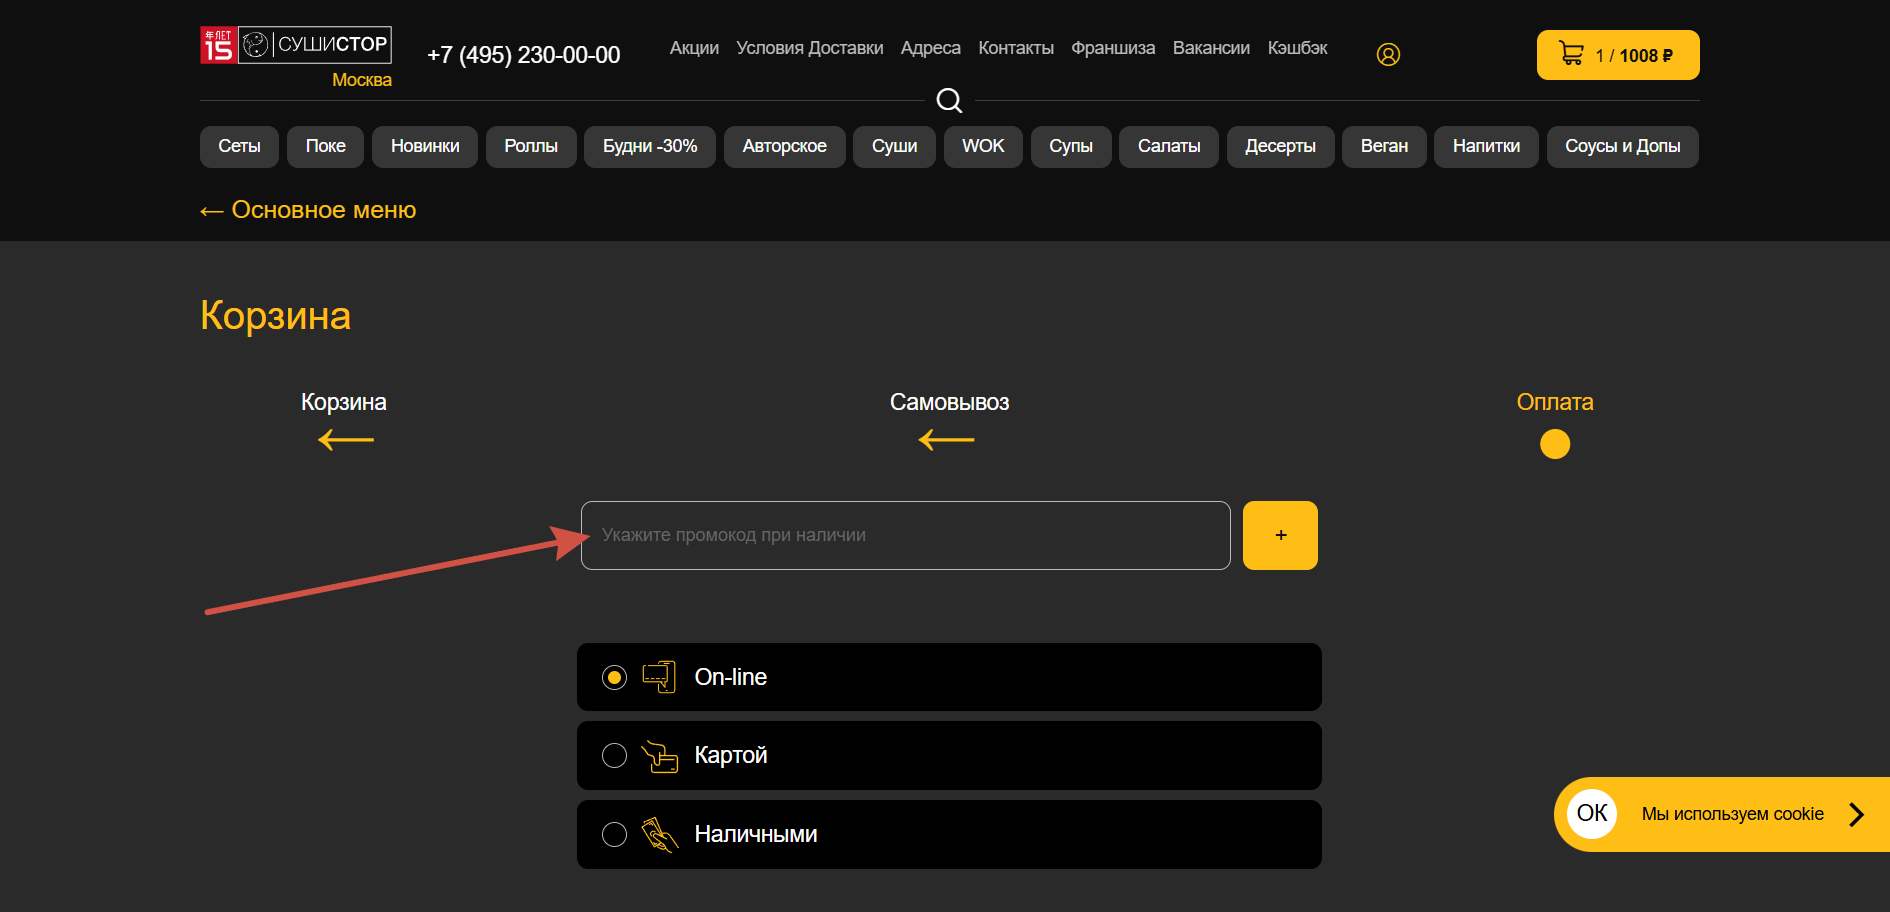Open the Авторское category
The image size is (1890, 912).
[x=785, y=147]
